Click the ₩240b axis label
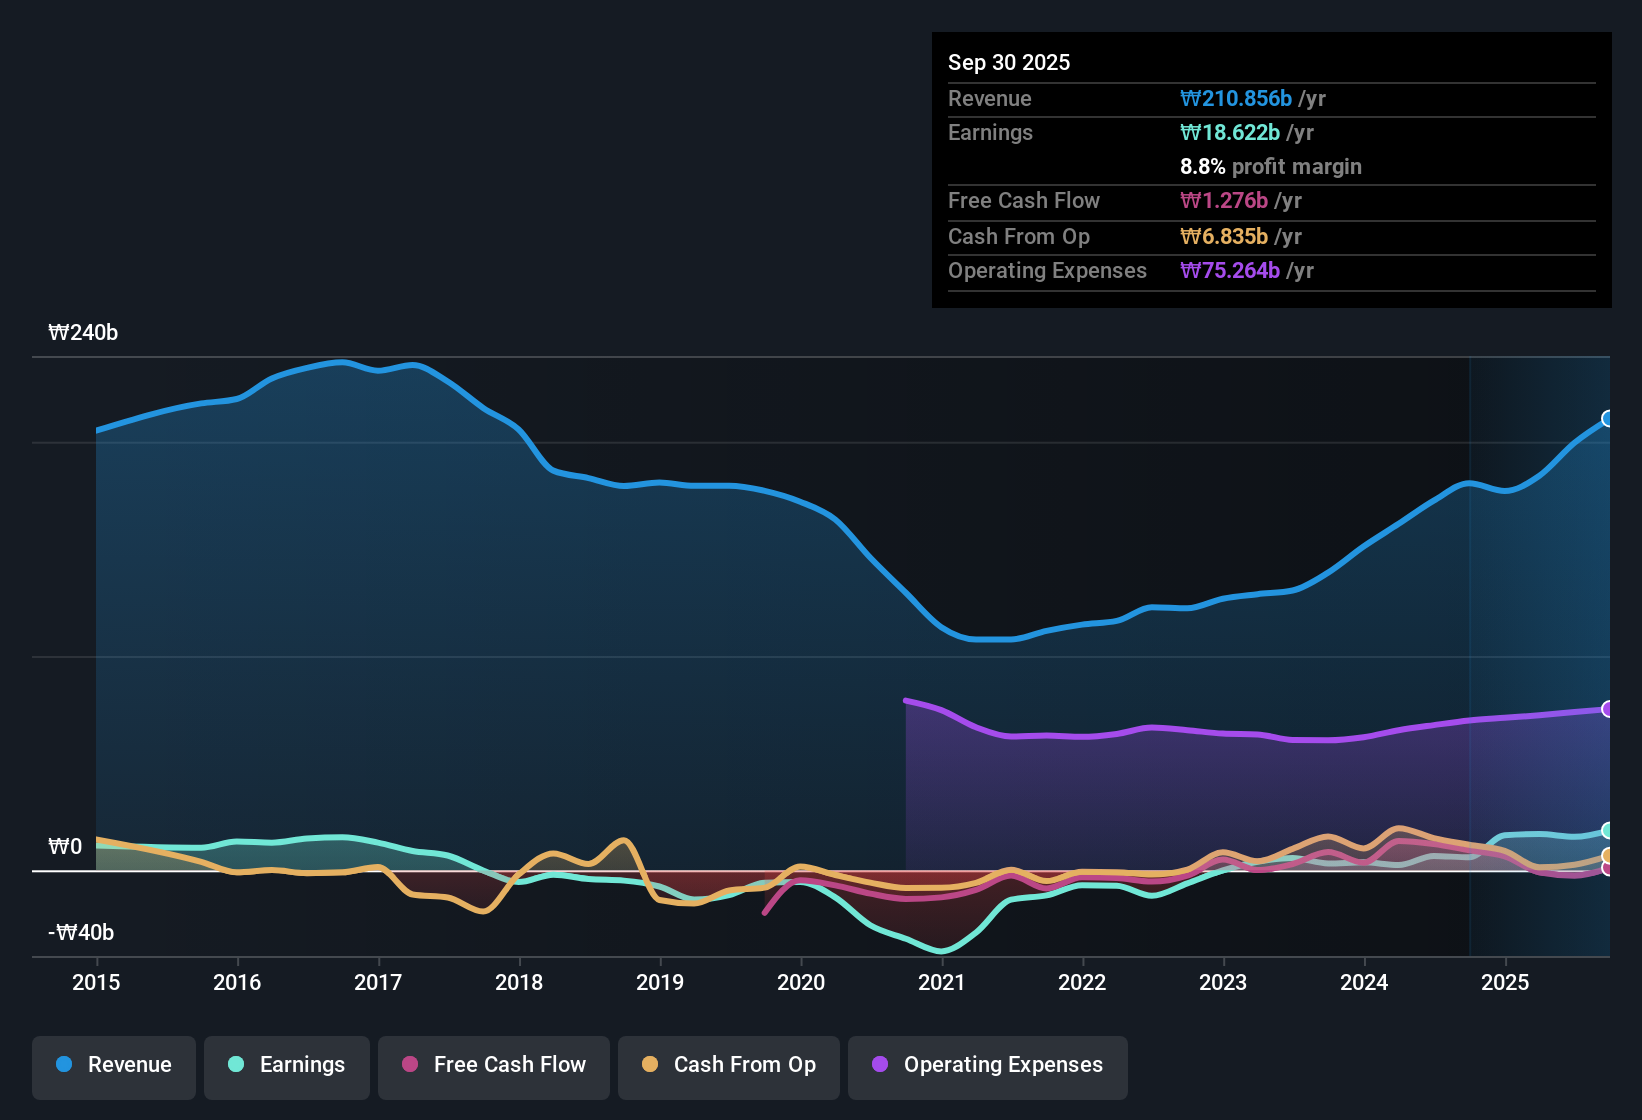The image size is (1642, 1120). 84,332
